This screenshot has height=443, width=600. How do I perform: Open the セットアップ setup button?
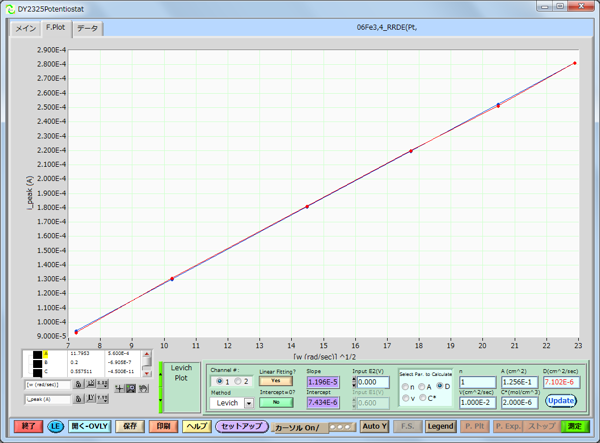242,426
